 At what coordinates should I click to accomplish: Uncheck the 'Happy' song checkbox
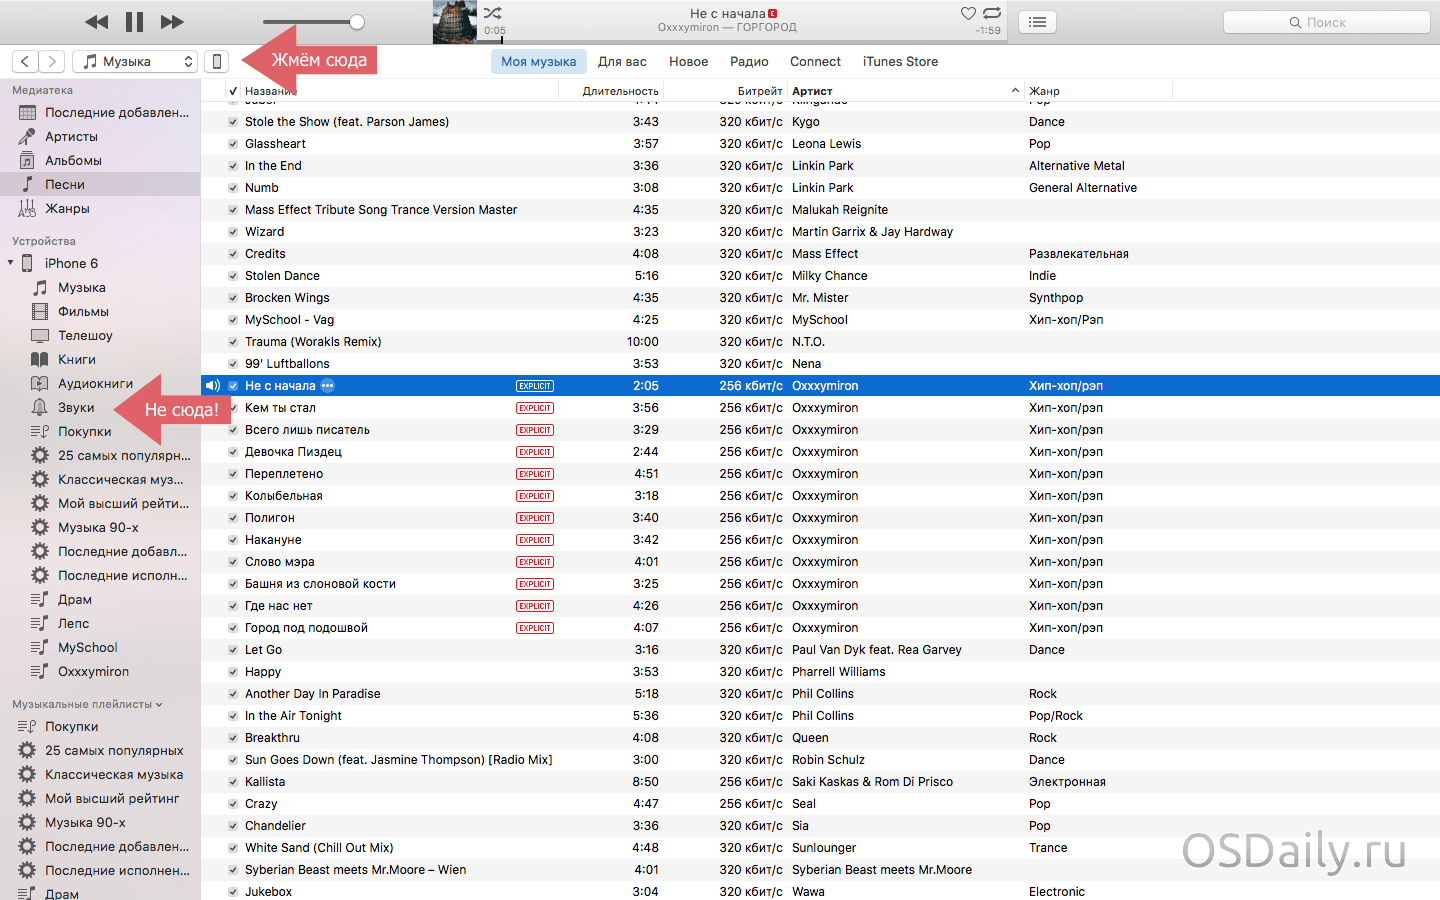coord(233,672)
